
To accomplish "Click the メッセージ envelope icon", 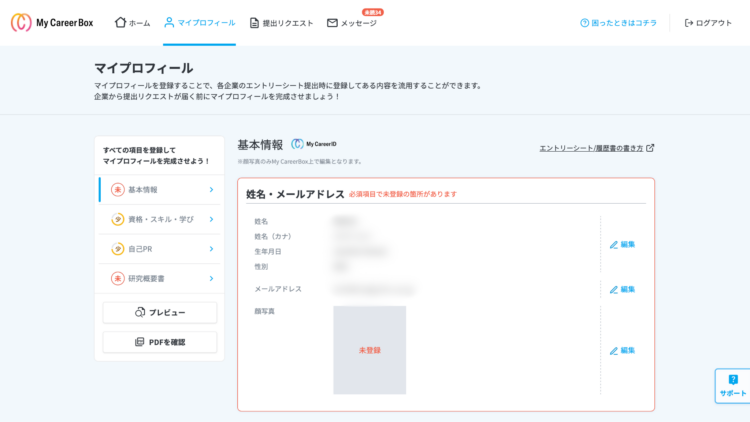I will (332, 22).
